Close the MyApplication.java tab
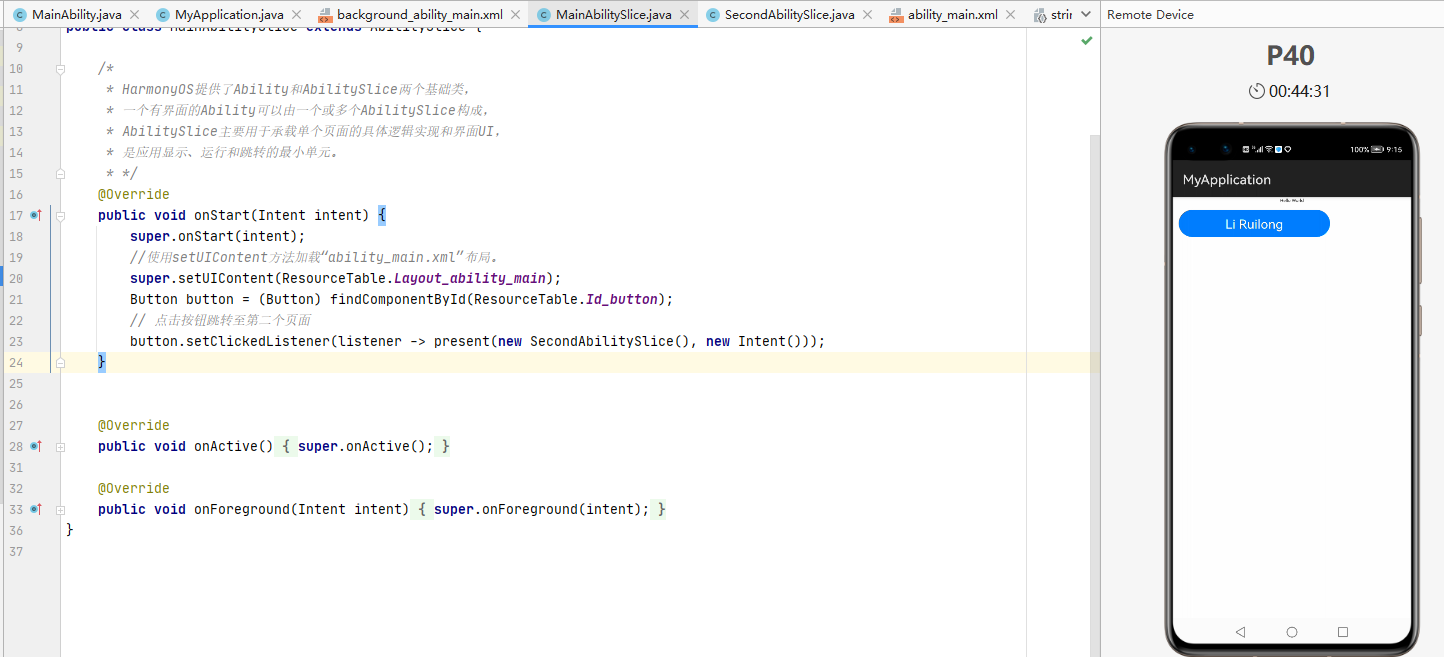This screenshot has height=657, width=1444. click(x=296, y=15)
